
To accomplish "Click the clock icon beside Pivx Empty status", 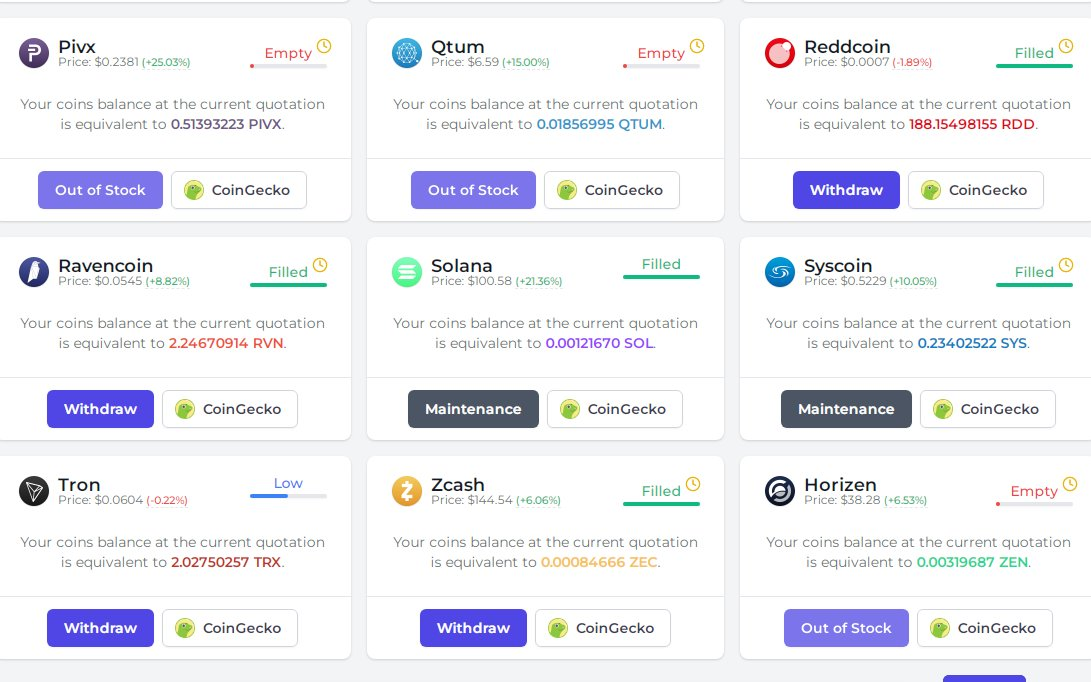I will click(x=324, y=46).
